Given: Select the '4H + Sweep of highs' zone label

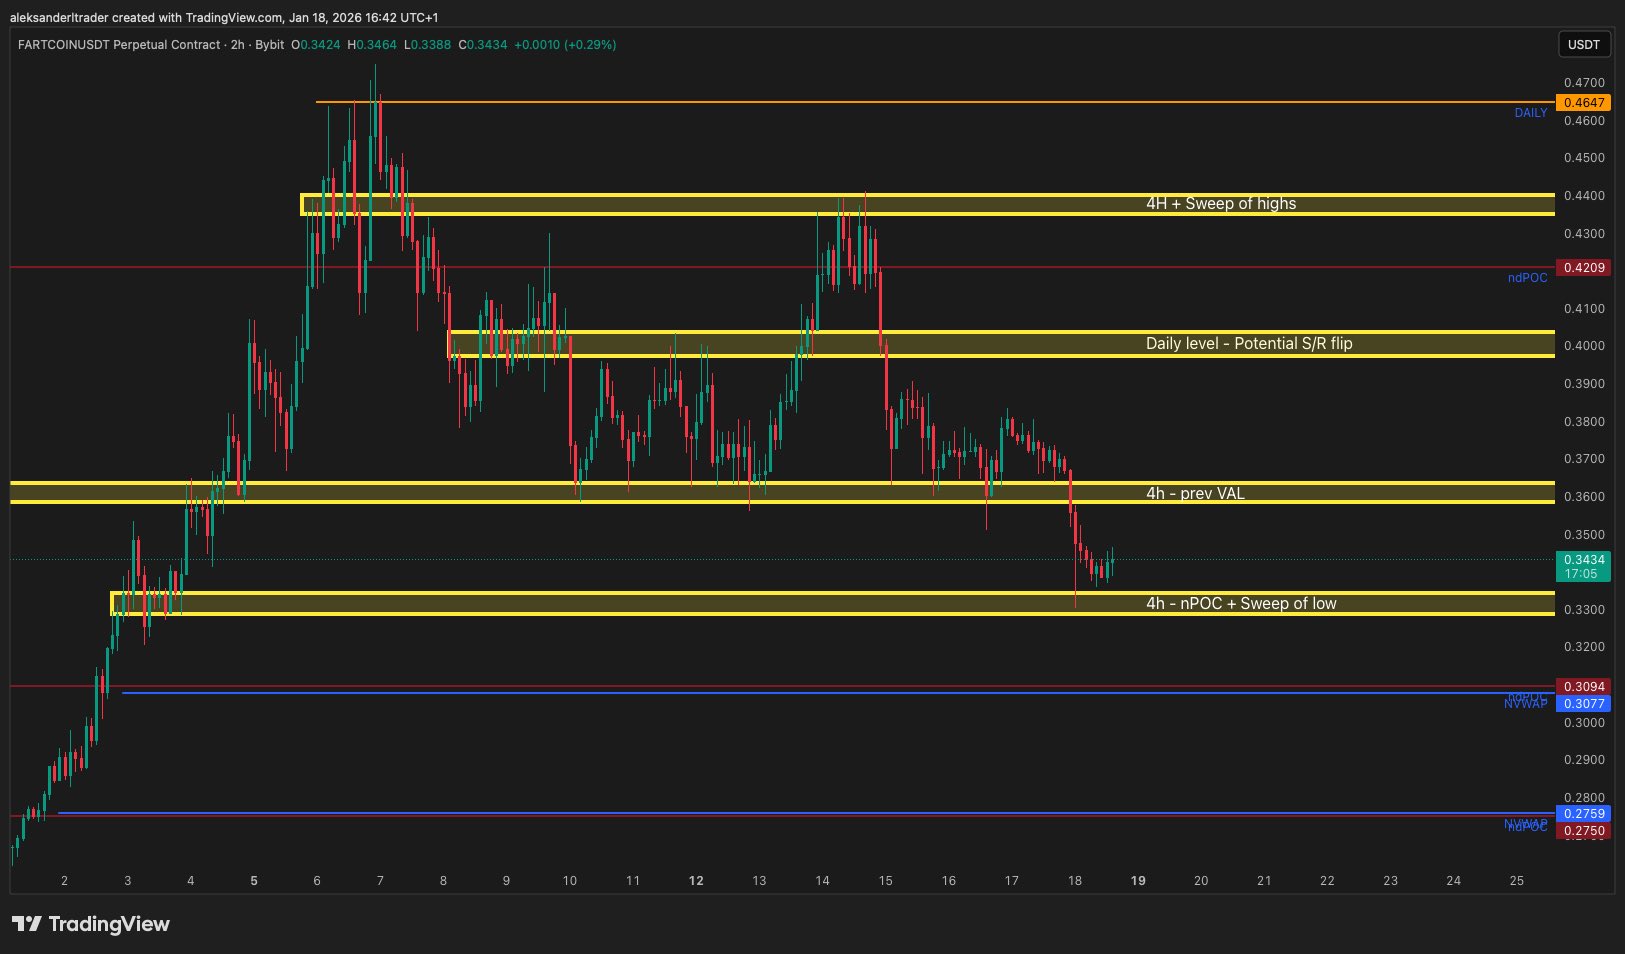Looking at the screenshot, I should click(1220, 204).
